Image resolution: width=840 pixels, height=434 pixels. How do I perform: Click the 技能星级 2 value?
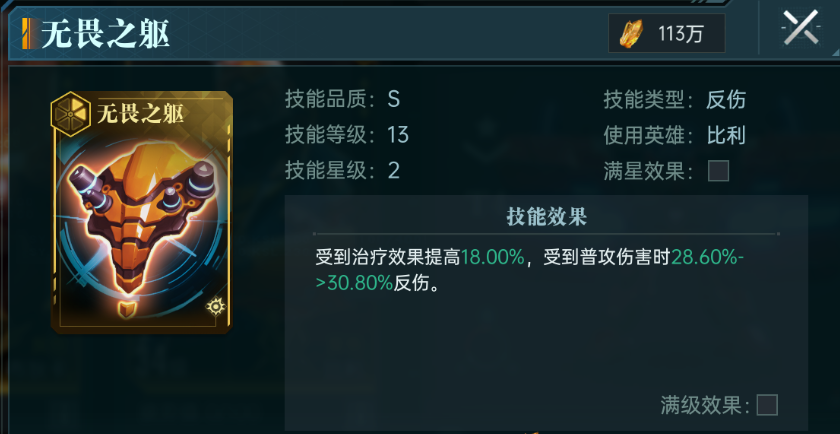tap(394, 171)
